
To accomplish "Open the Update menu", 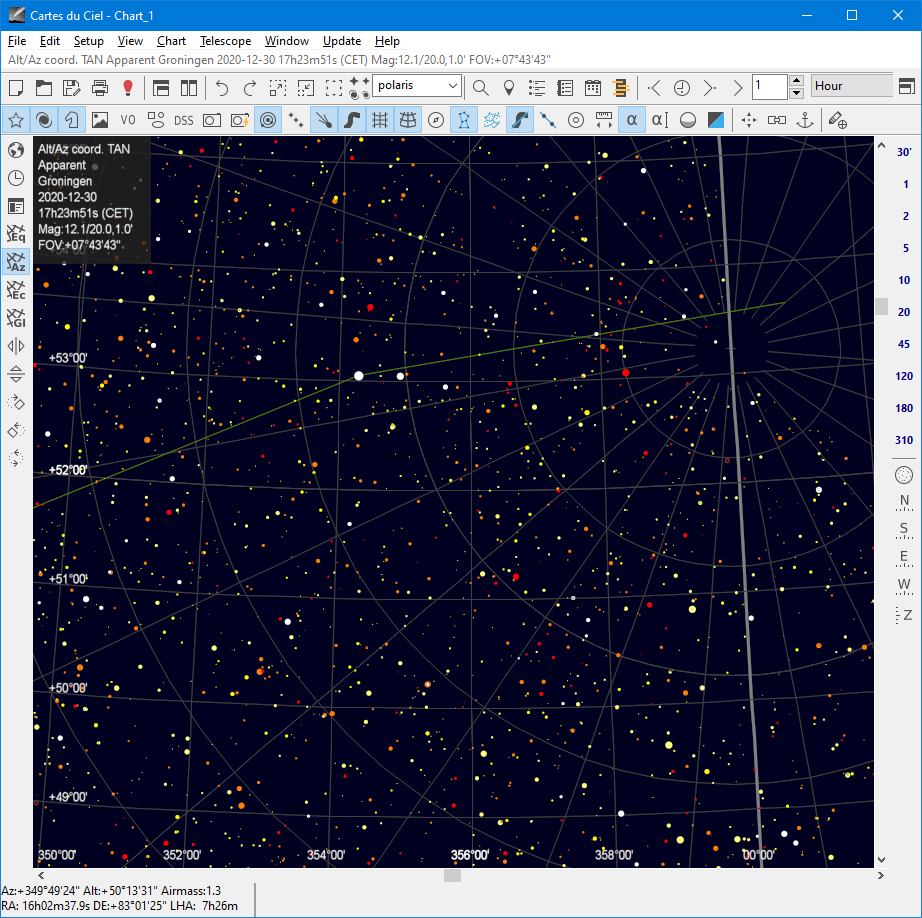I will 342,41.
